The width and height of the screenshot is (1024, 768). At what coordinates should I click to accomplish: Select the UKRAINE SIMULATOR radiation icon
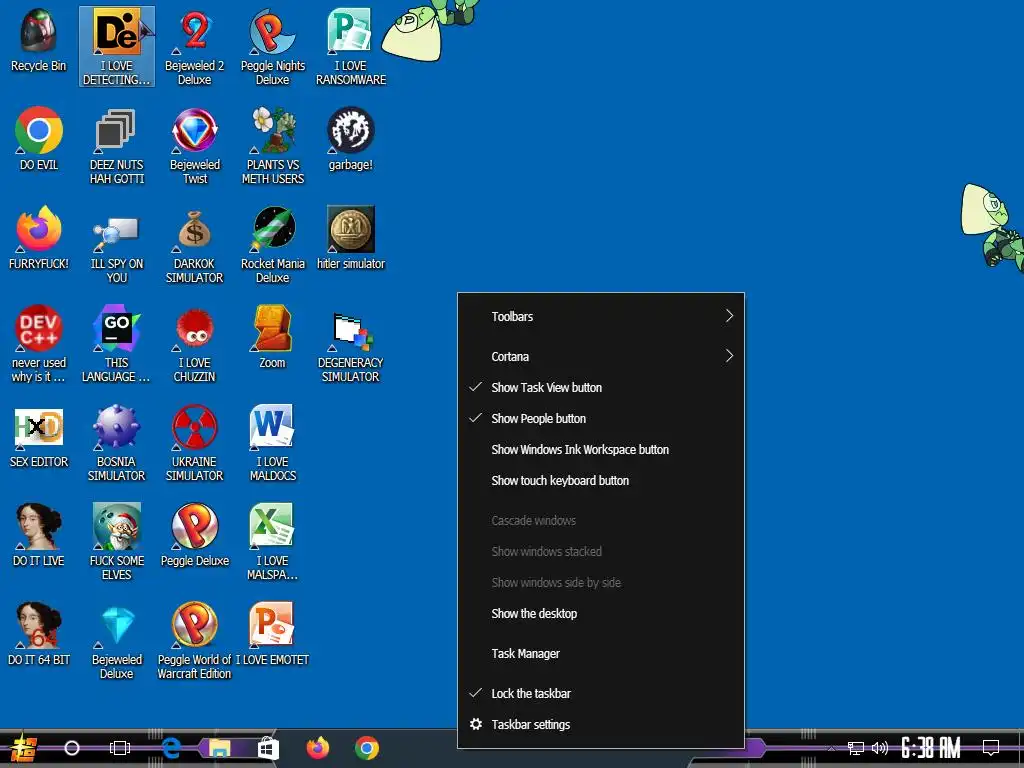point(195,443)
